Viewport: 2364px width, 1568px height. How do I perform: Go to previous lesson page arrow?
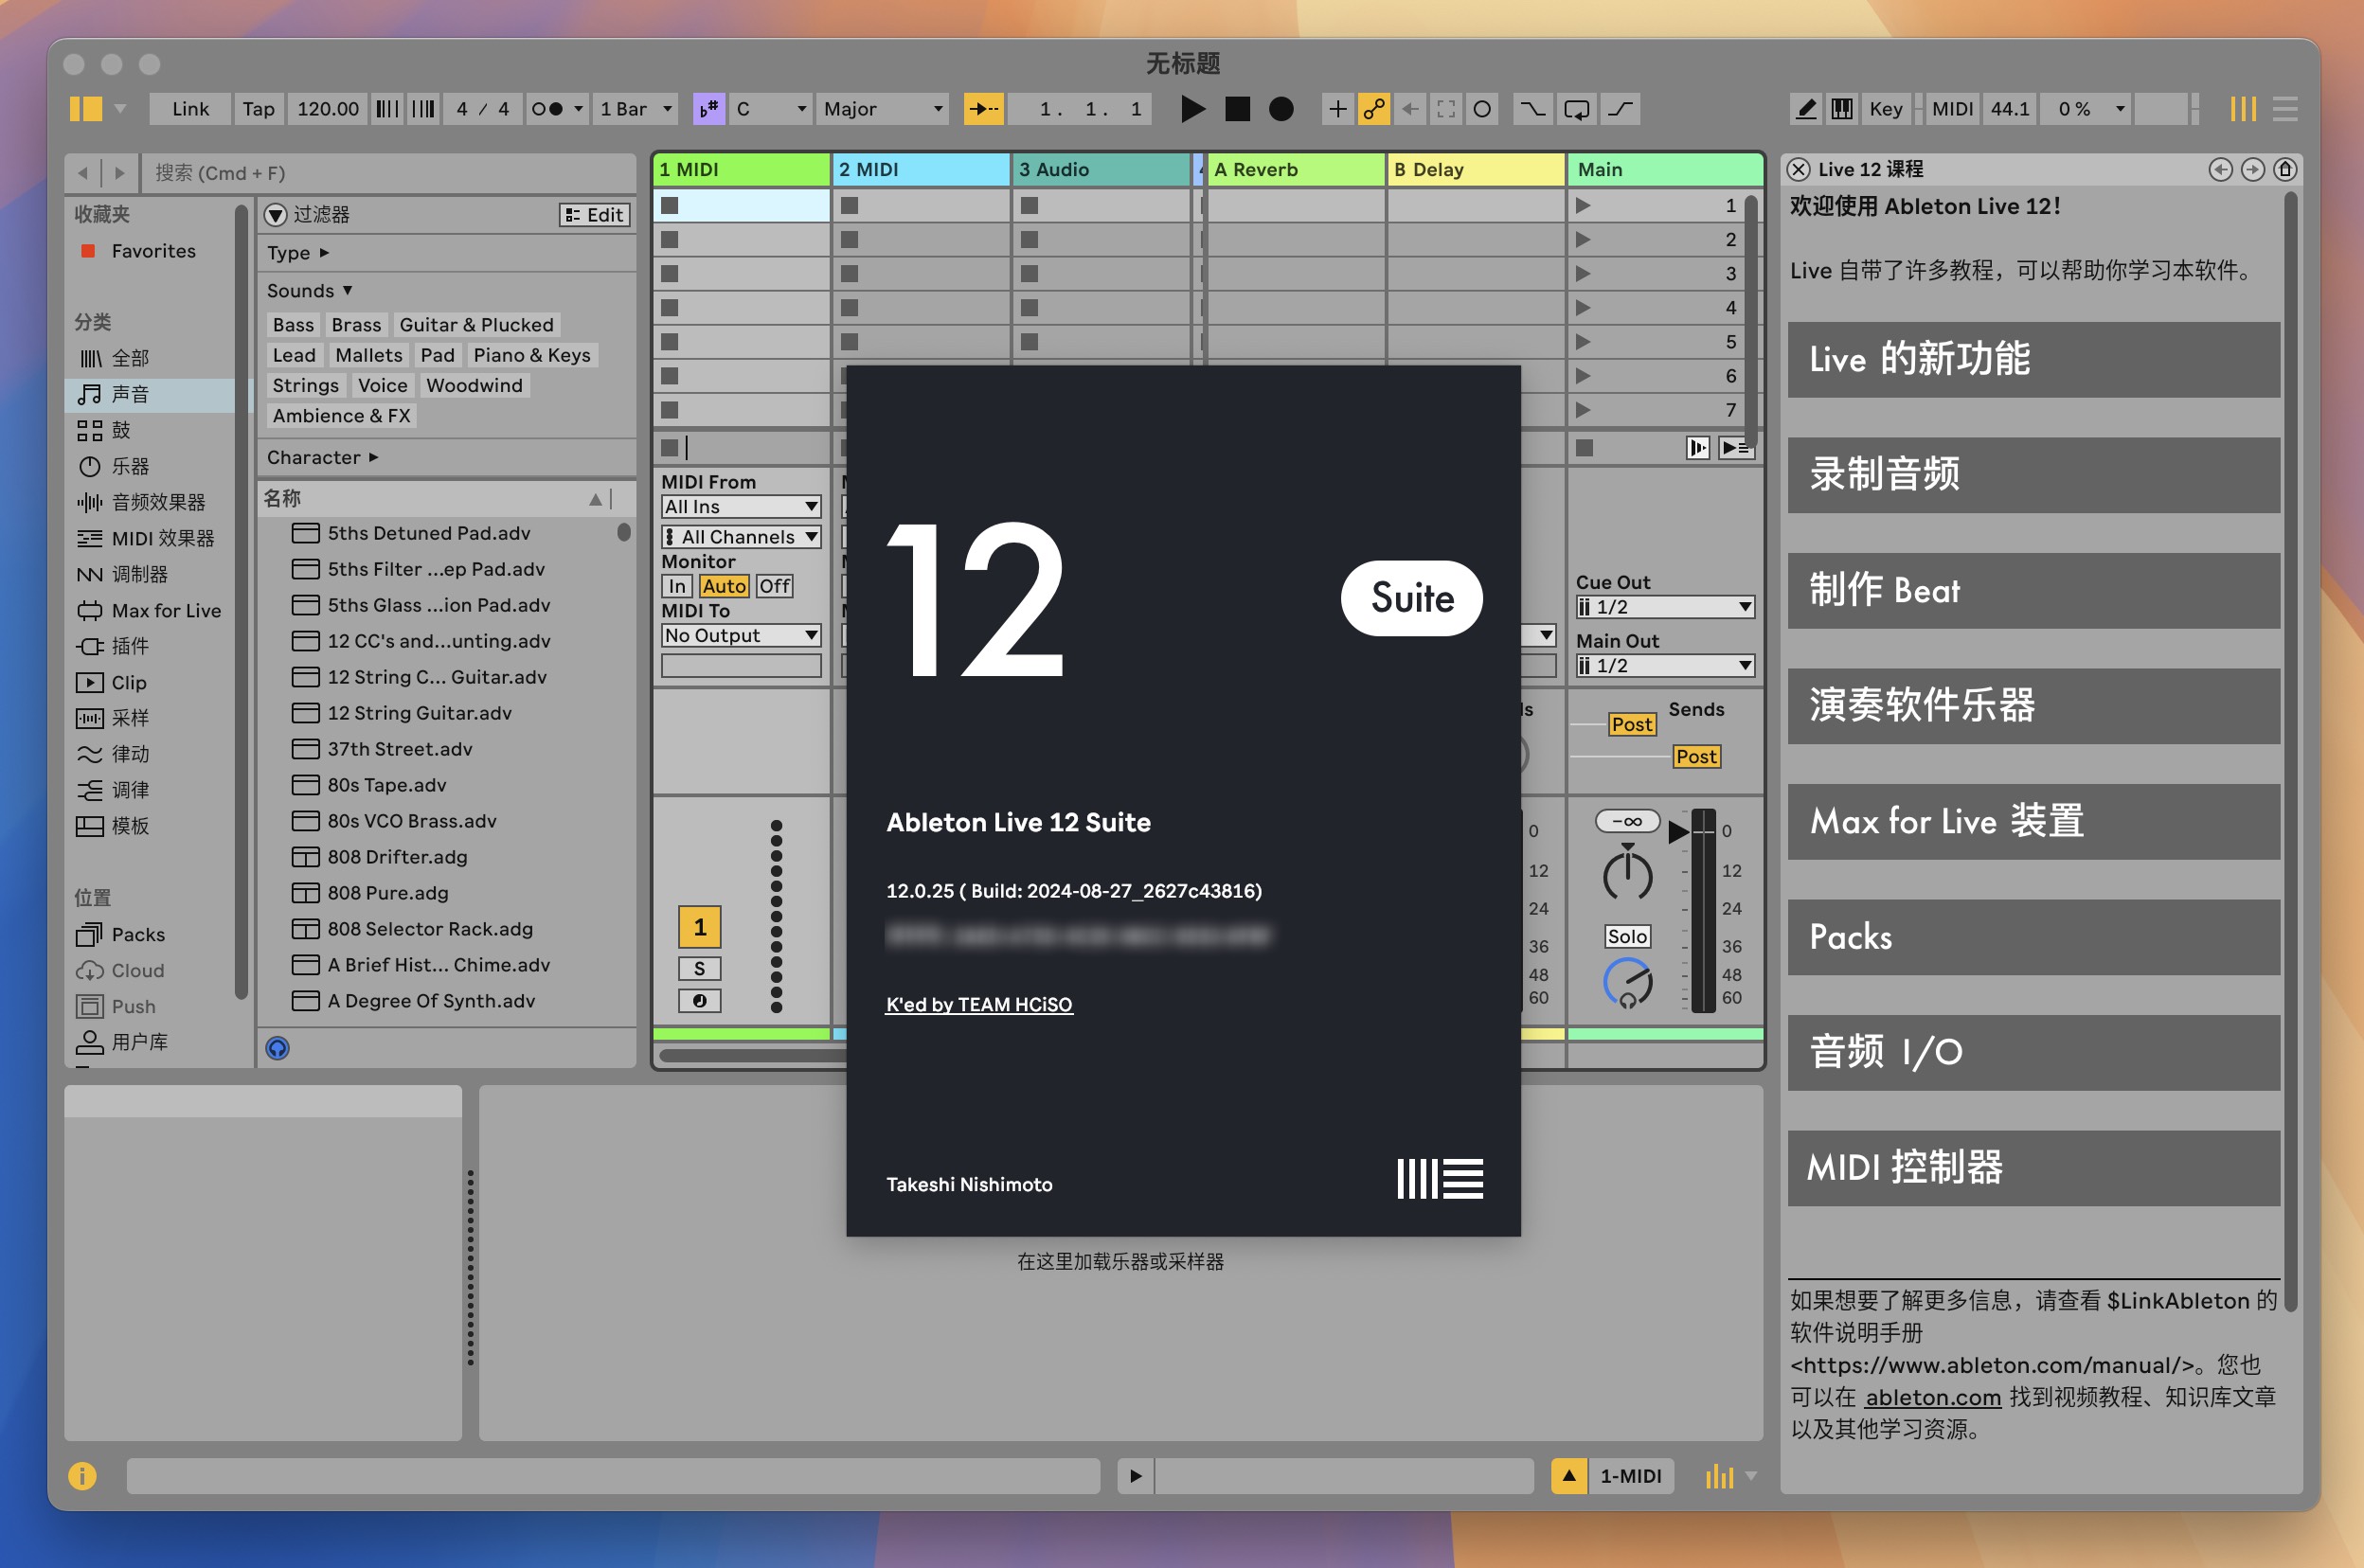2220,170
